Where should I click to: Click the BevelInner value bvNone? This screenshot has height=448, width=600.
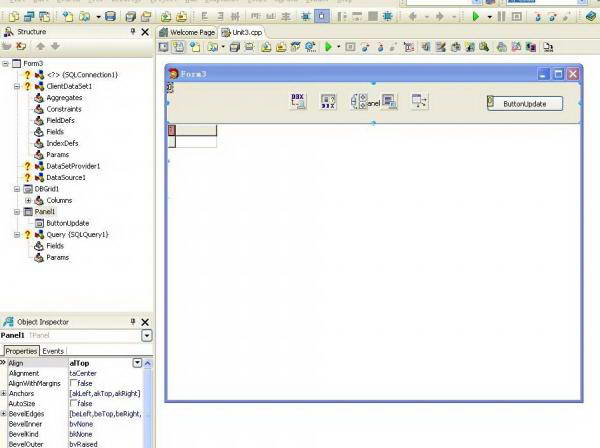coord(81,424)
